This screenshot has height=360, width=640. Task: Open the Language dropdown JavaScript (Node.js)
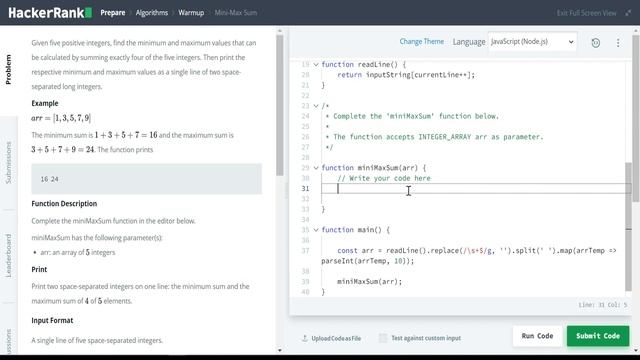(x=532, y=42)
